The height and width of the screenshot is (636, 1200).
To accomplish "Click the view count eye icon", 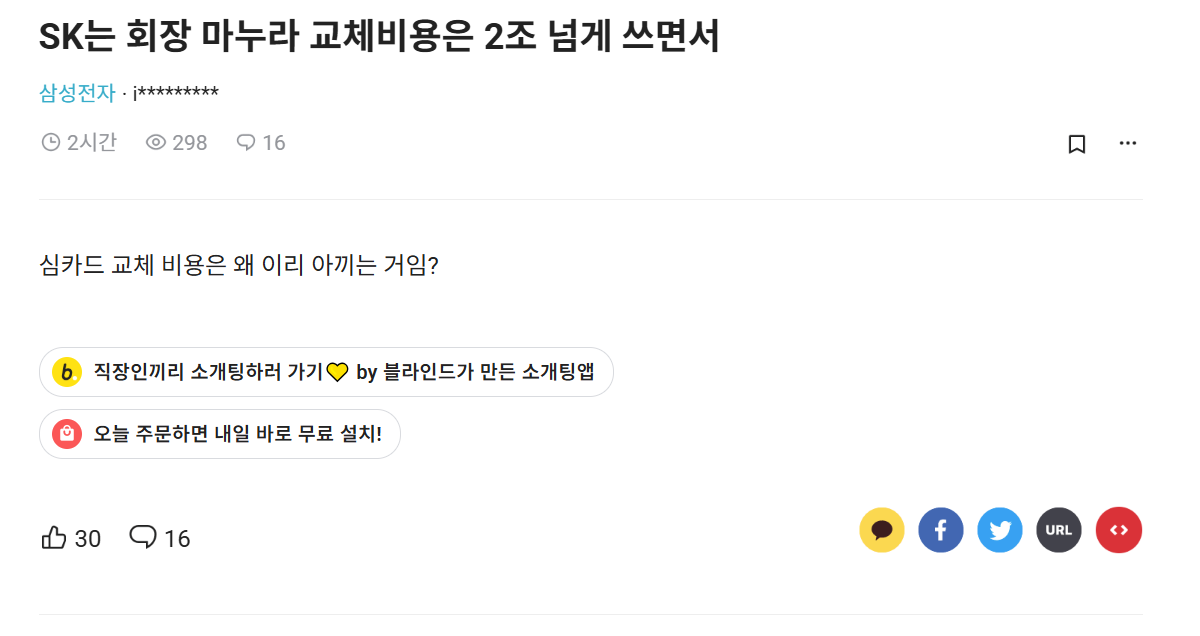I will click(x=155, y=143).
